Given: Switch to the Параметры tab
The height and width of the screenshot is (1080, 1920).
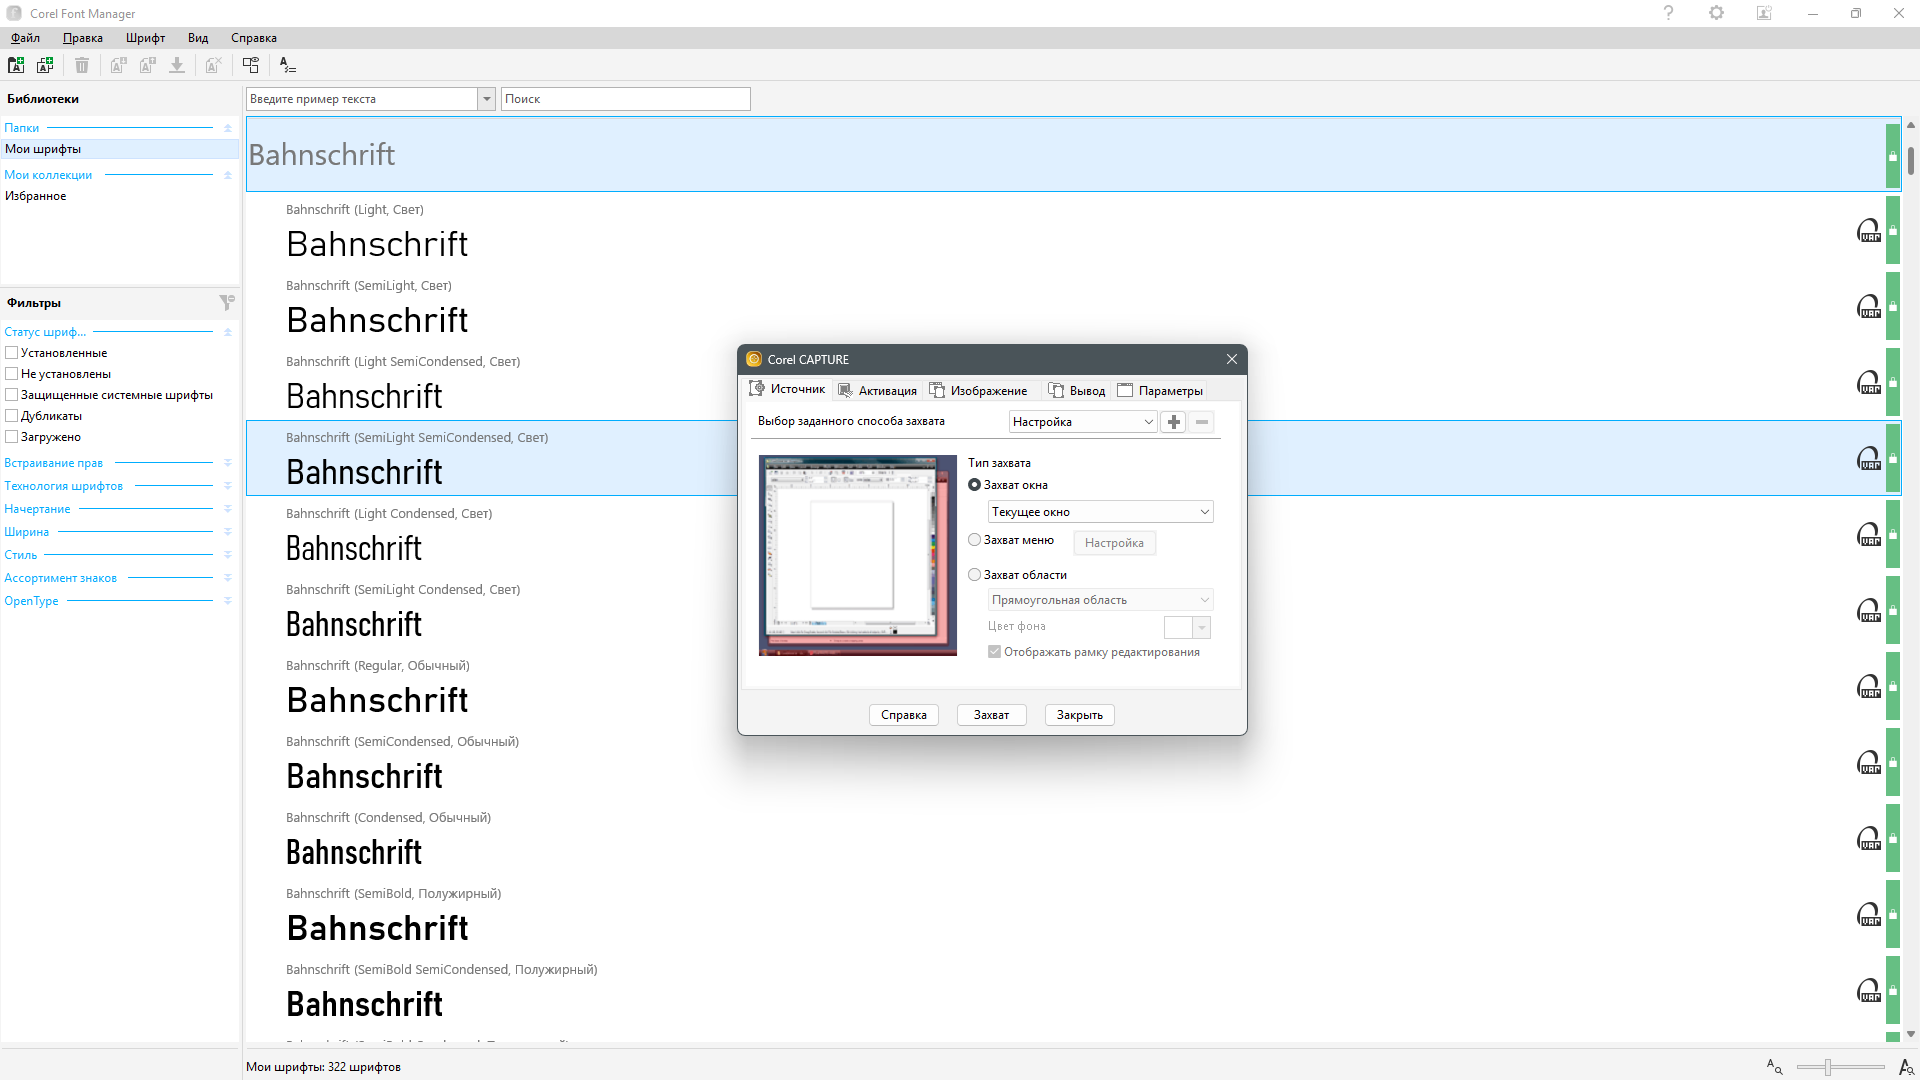Looking at the screenshot, I should tap(1160, 391).
